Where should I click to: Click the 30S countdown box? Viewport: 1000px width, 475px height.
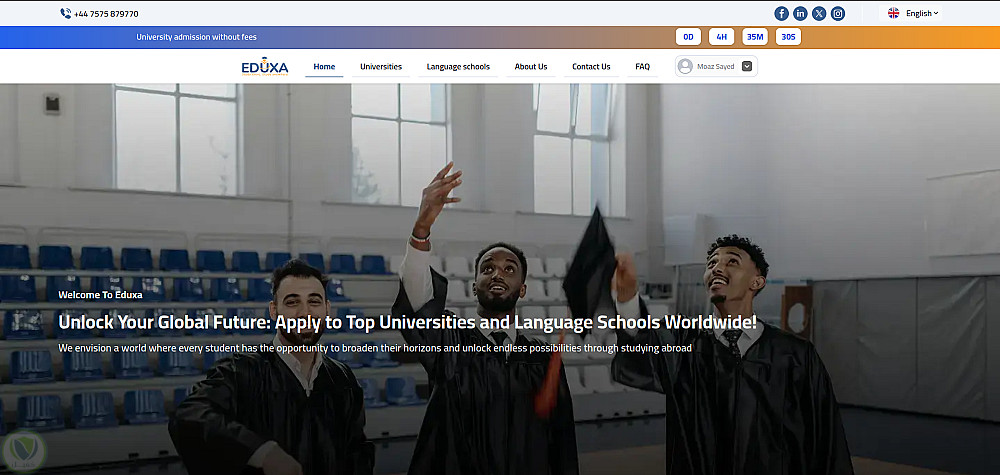click(788, 37)
